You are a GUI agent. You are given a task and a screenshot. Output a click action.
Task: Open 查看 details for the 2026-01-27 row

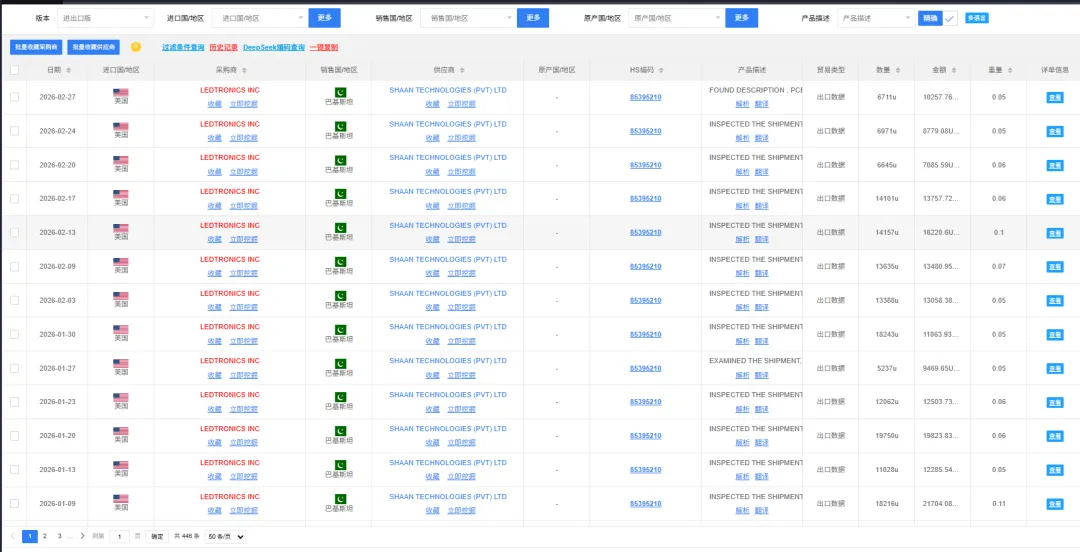(x=1055, y=369)
